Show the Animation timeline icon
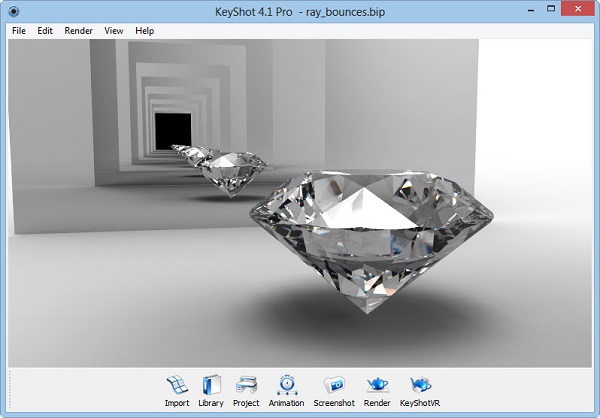 [286, 385]
